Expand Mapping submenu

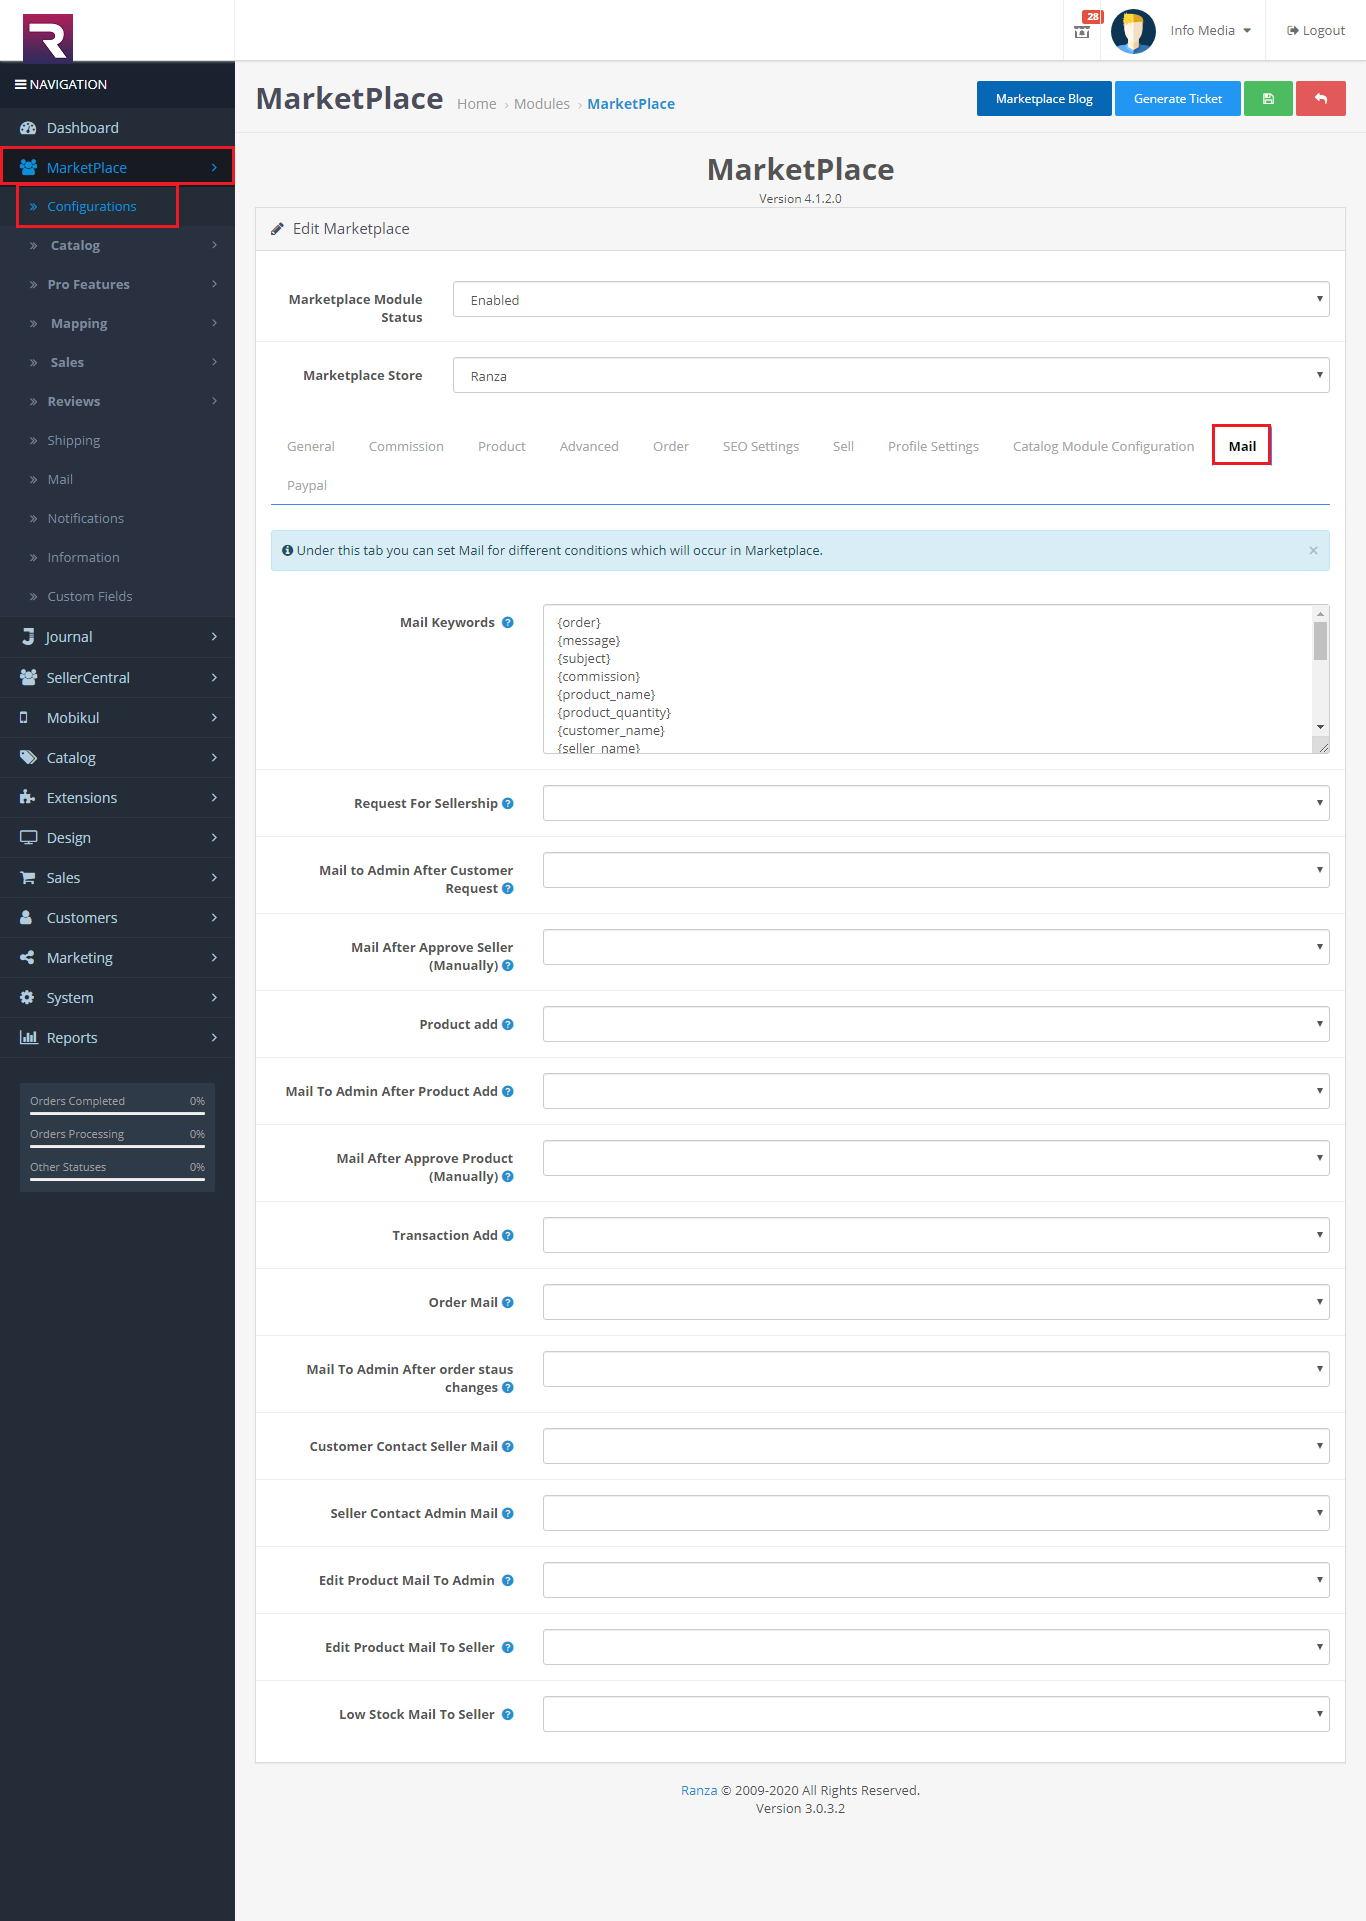117,324
